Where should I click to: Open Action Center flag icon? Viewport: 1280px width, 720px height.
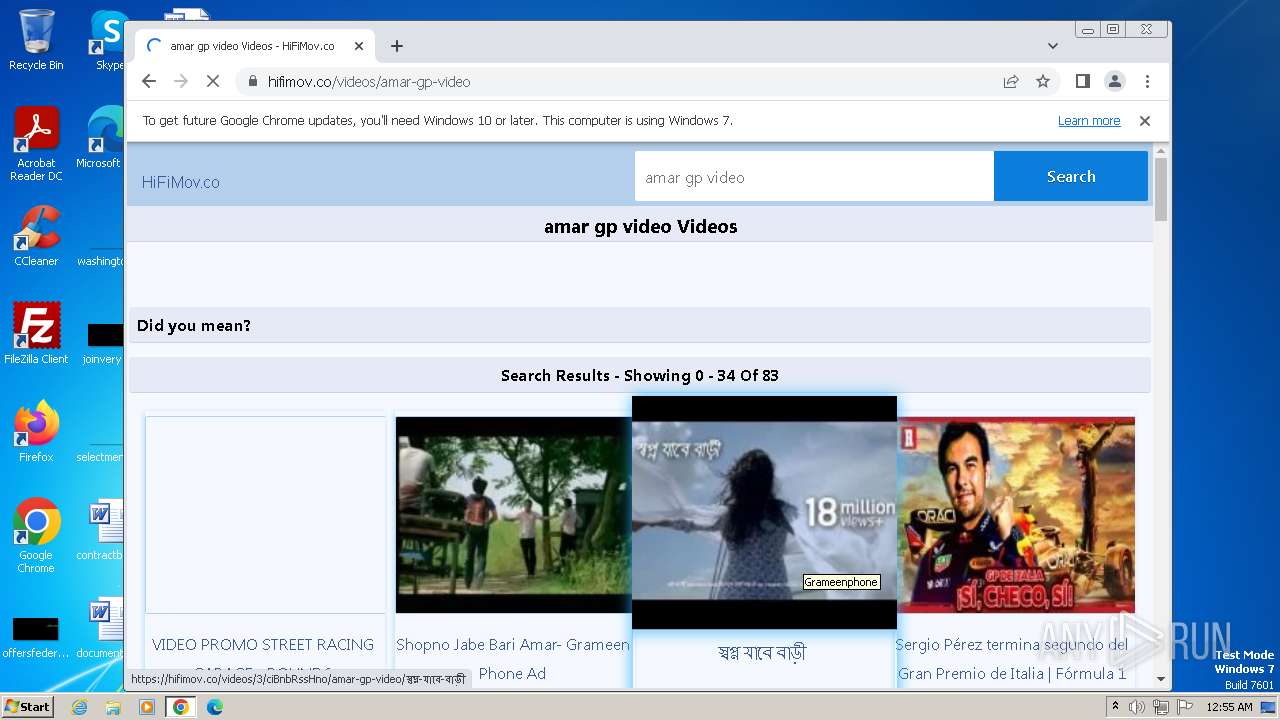(x=1184, y=707)
